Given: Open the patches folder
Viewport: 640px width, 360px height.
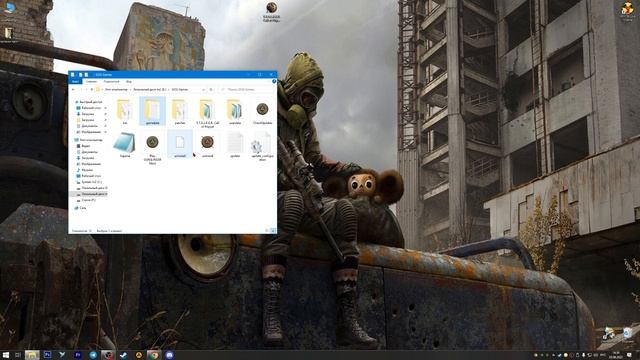Looking at the screenshot, I should pos(180,111).
